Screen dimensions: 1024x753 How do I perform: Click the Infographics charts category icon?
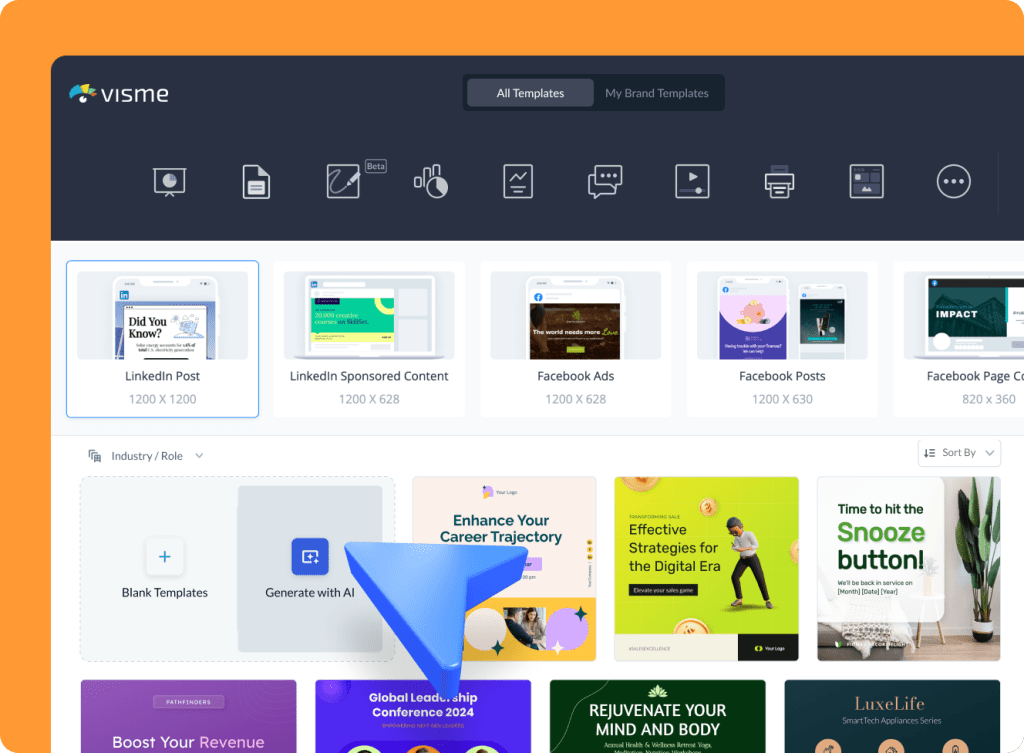coord(430,181)
